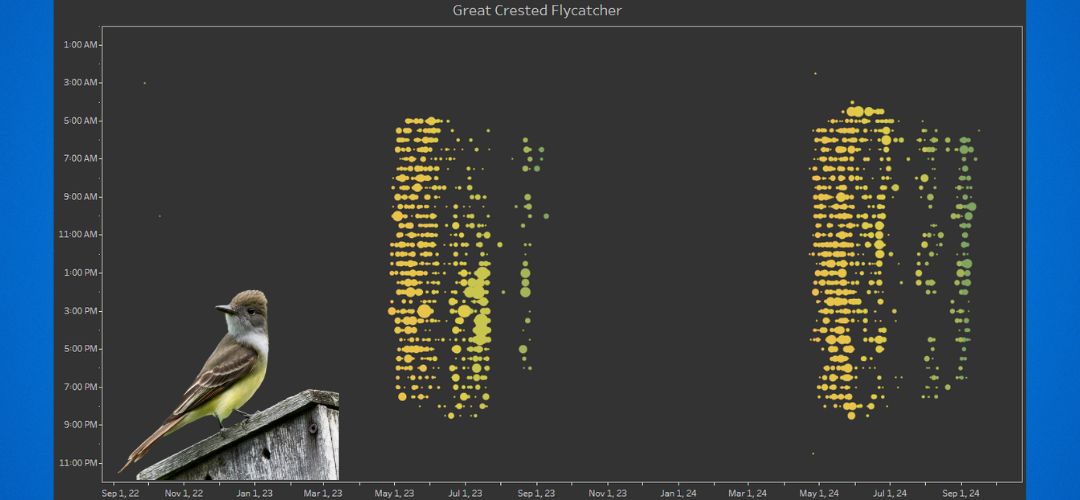Select the "1:00 AM" y-axis label
This screenshot has height=500, width=1080.
(x=81, y=45)
